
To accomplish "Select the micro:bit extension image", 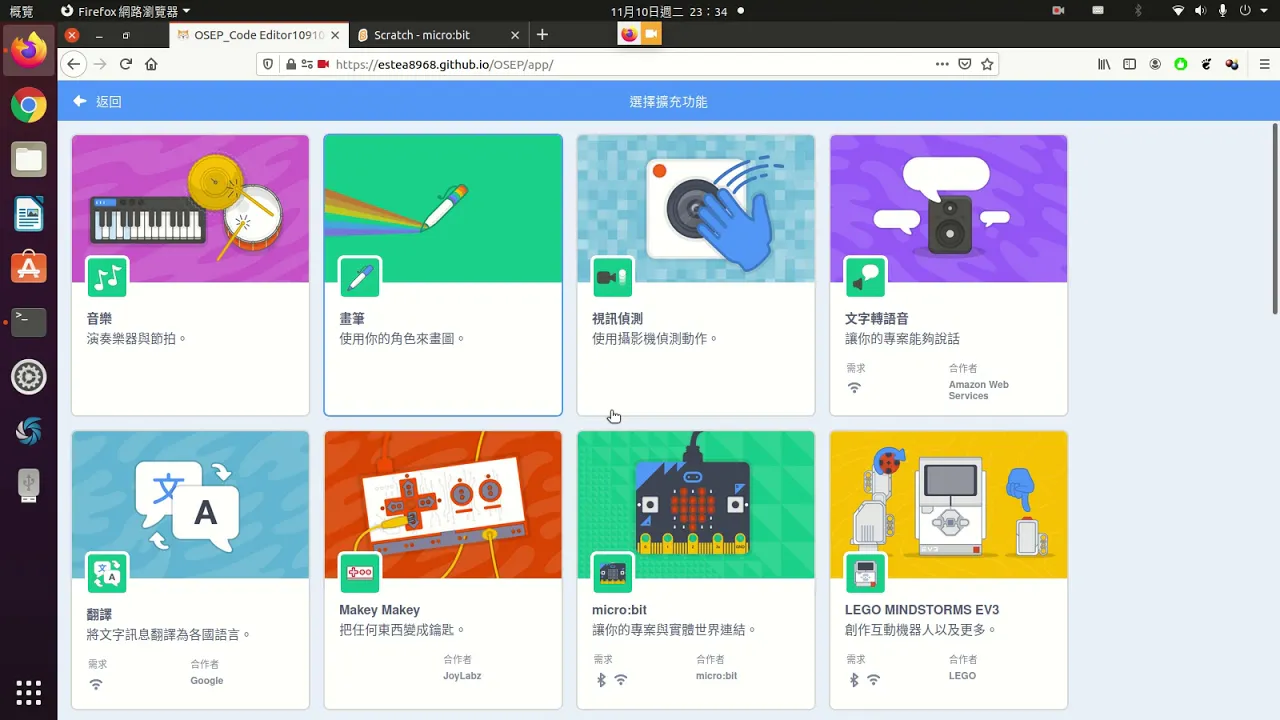I will coord(696,505).
